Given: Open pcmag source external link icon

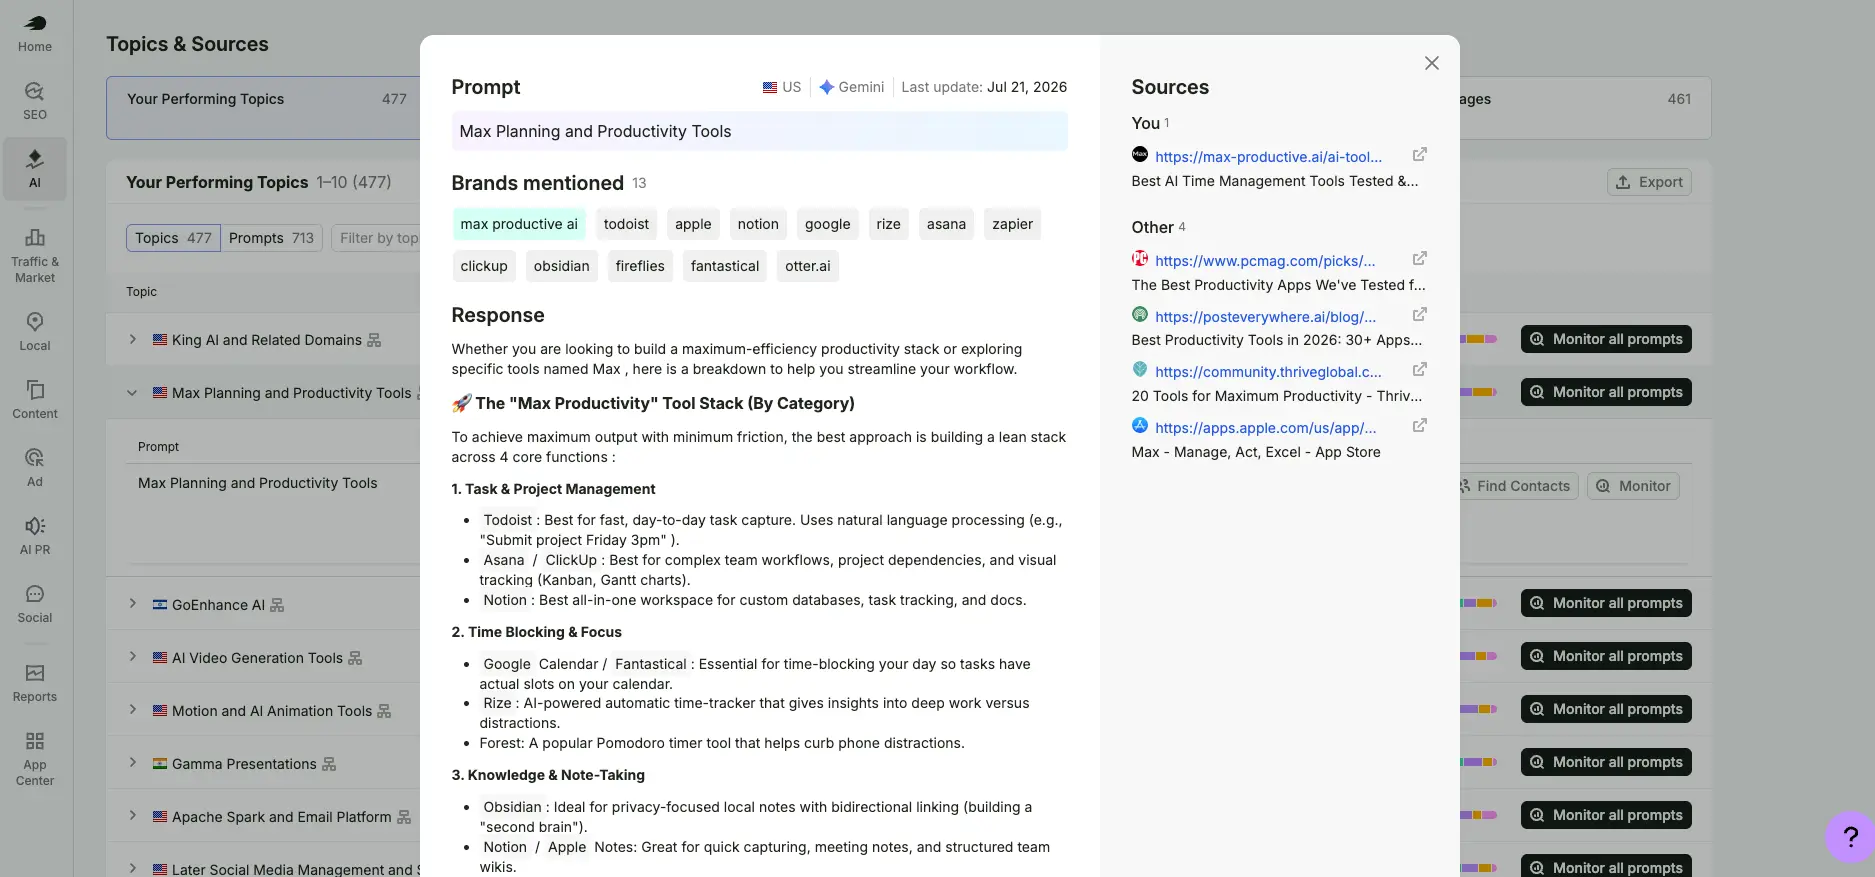Looking at the screenshot, I should tap(1419, 259).
